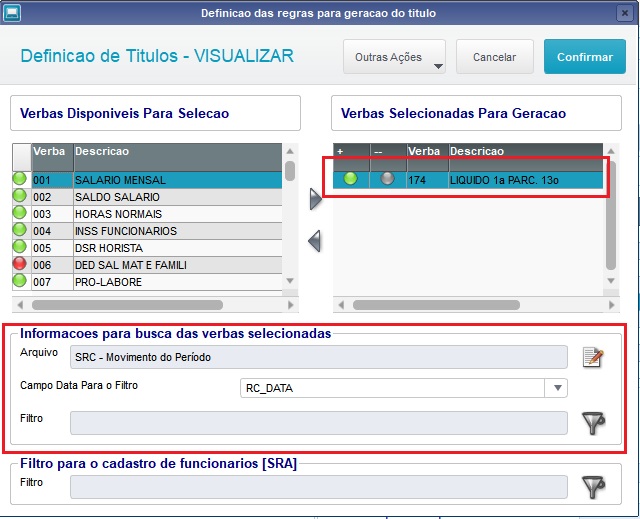Click green status dot of verba 002
The image size is (640, 519).
(20, 196)
